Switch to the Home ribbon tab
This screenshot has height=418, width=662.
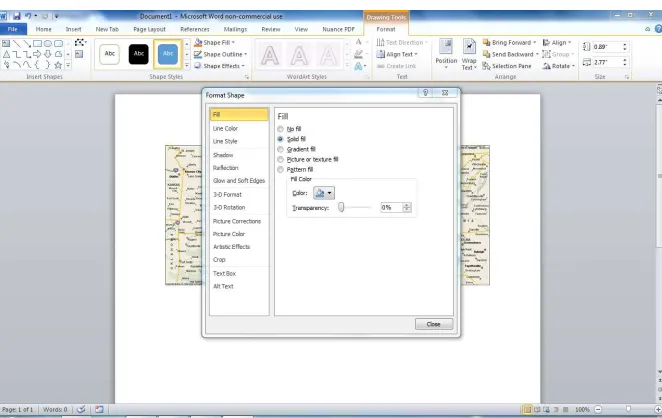click(x=43, y=29)
